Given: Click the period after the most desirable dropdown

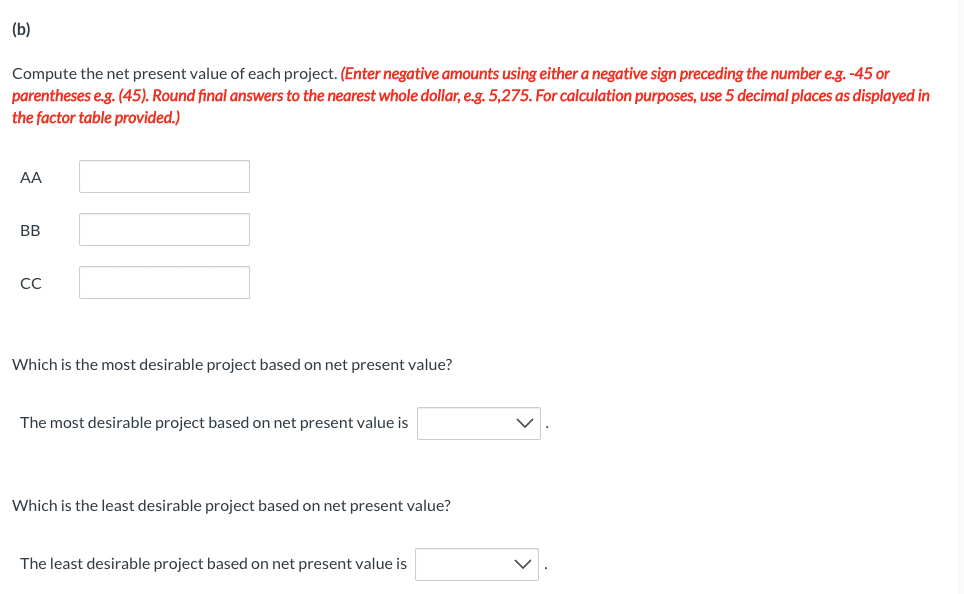Looking at the screenshot, I should tap(547, 425).
